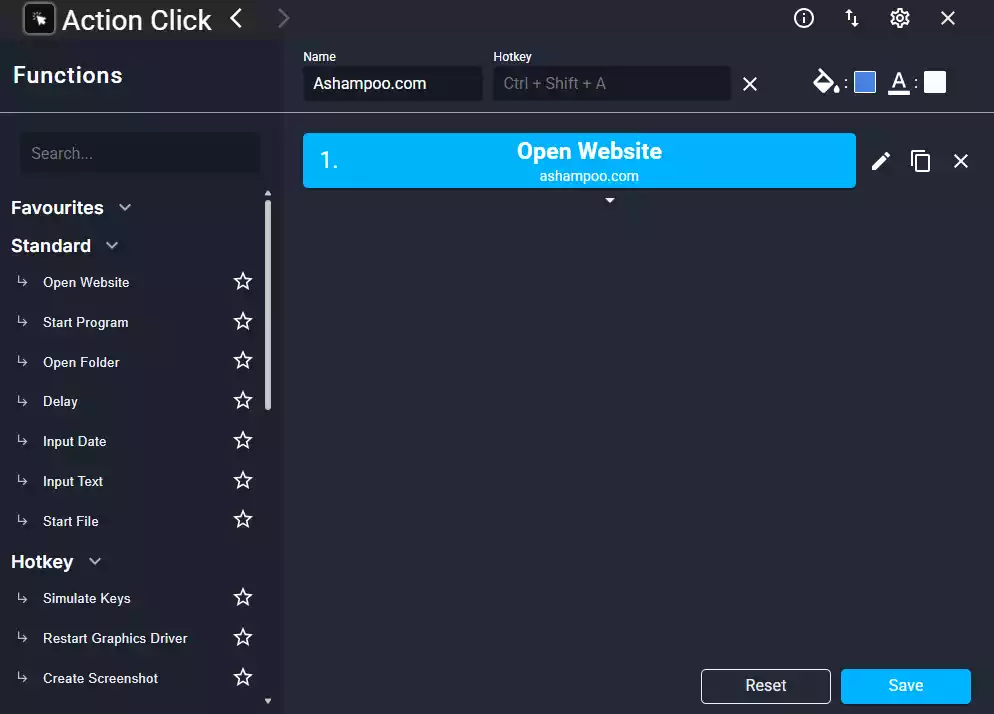Screen dimensions: 994x714
Task: Click the Action Click app logo
Action: click(39, 19)
